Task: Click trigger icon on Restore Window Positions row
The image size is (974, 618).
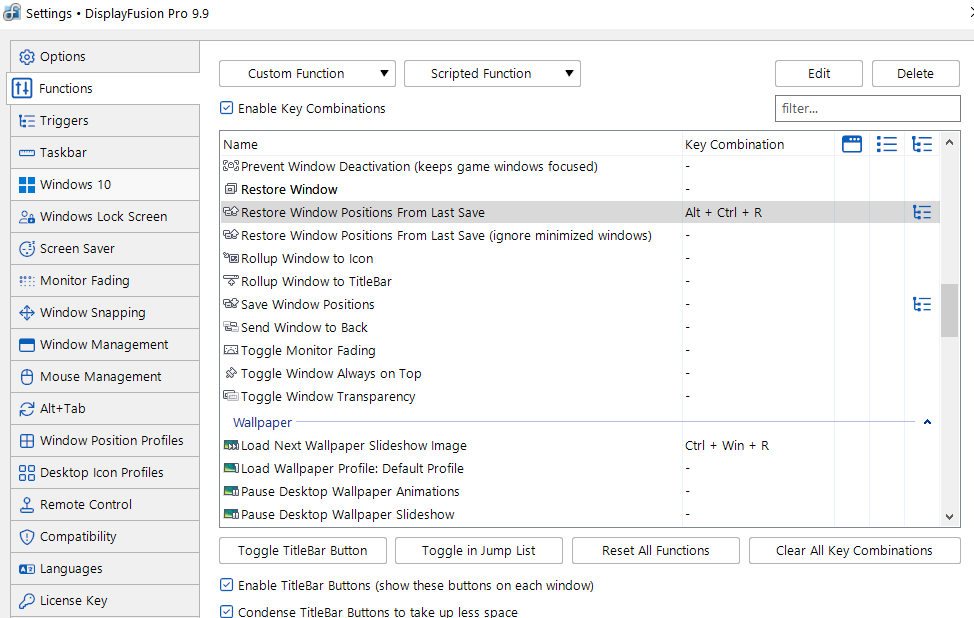Action: (922, 212)
